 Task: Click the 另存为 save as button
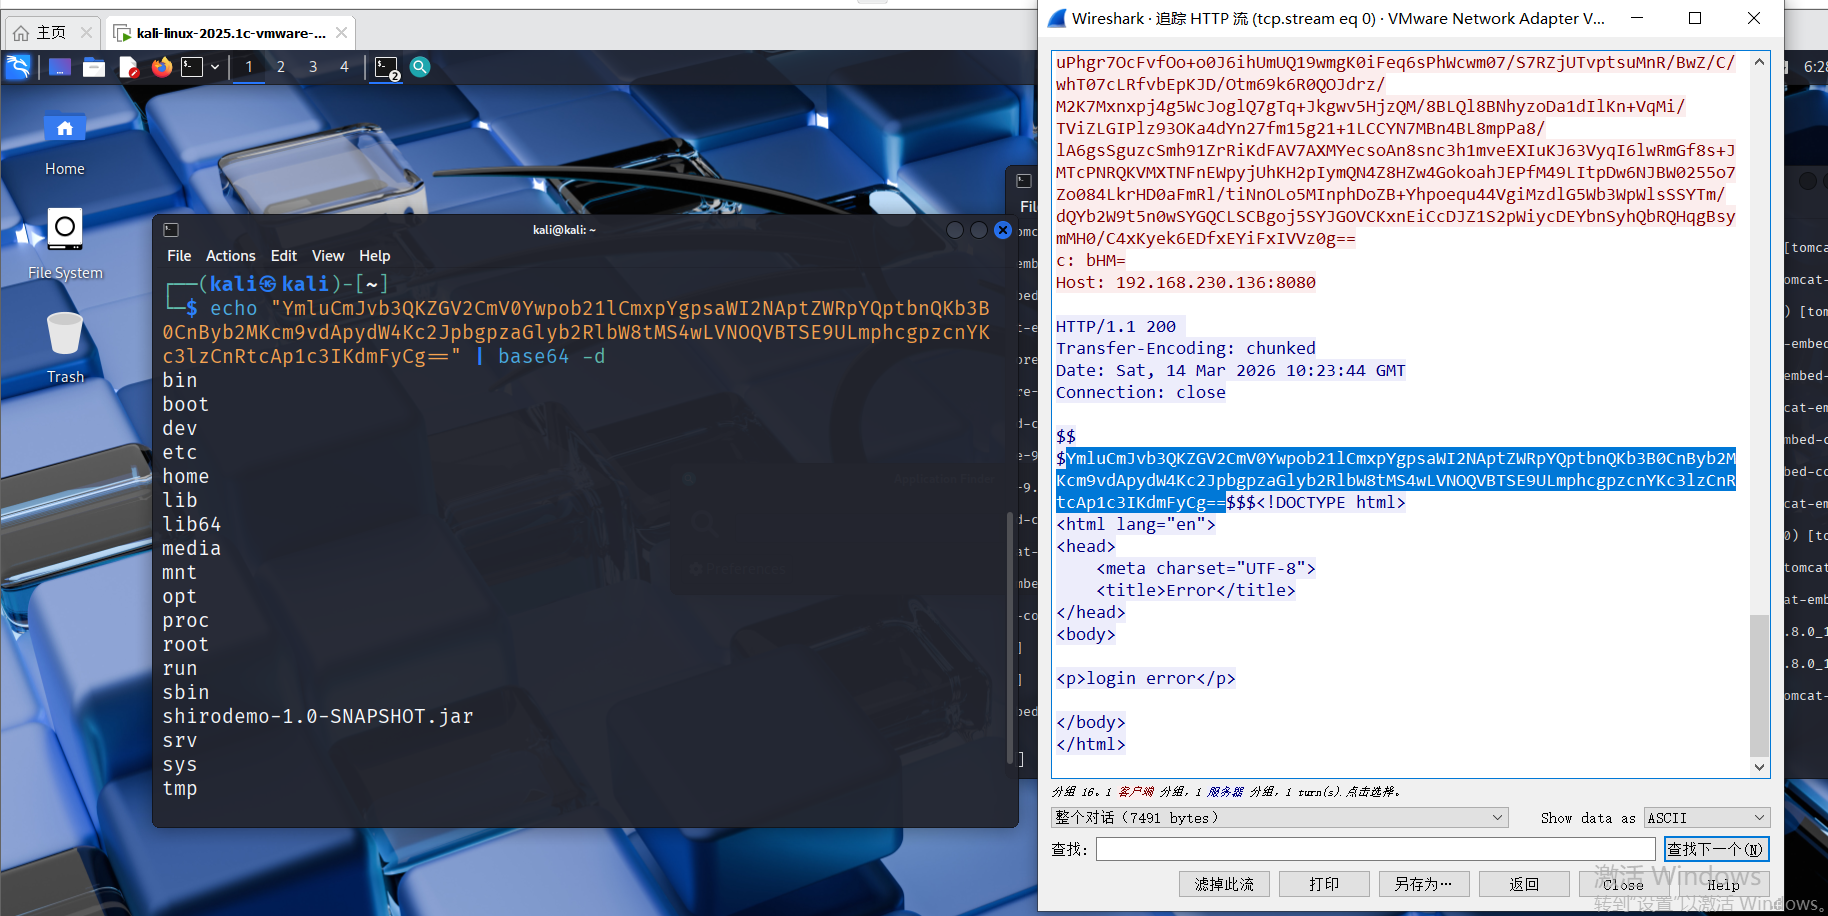pos(1424,884)
